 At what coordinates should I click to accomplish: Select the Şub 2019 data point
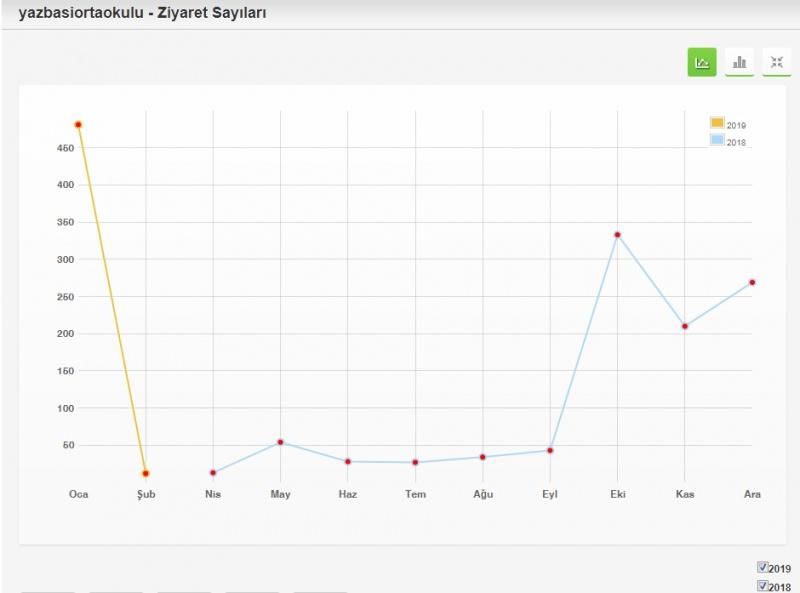[x=146, y=473]
